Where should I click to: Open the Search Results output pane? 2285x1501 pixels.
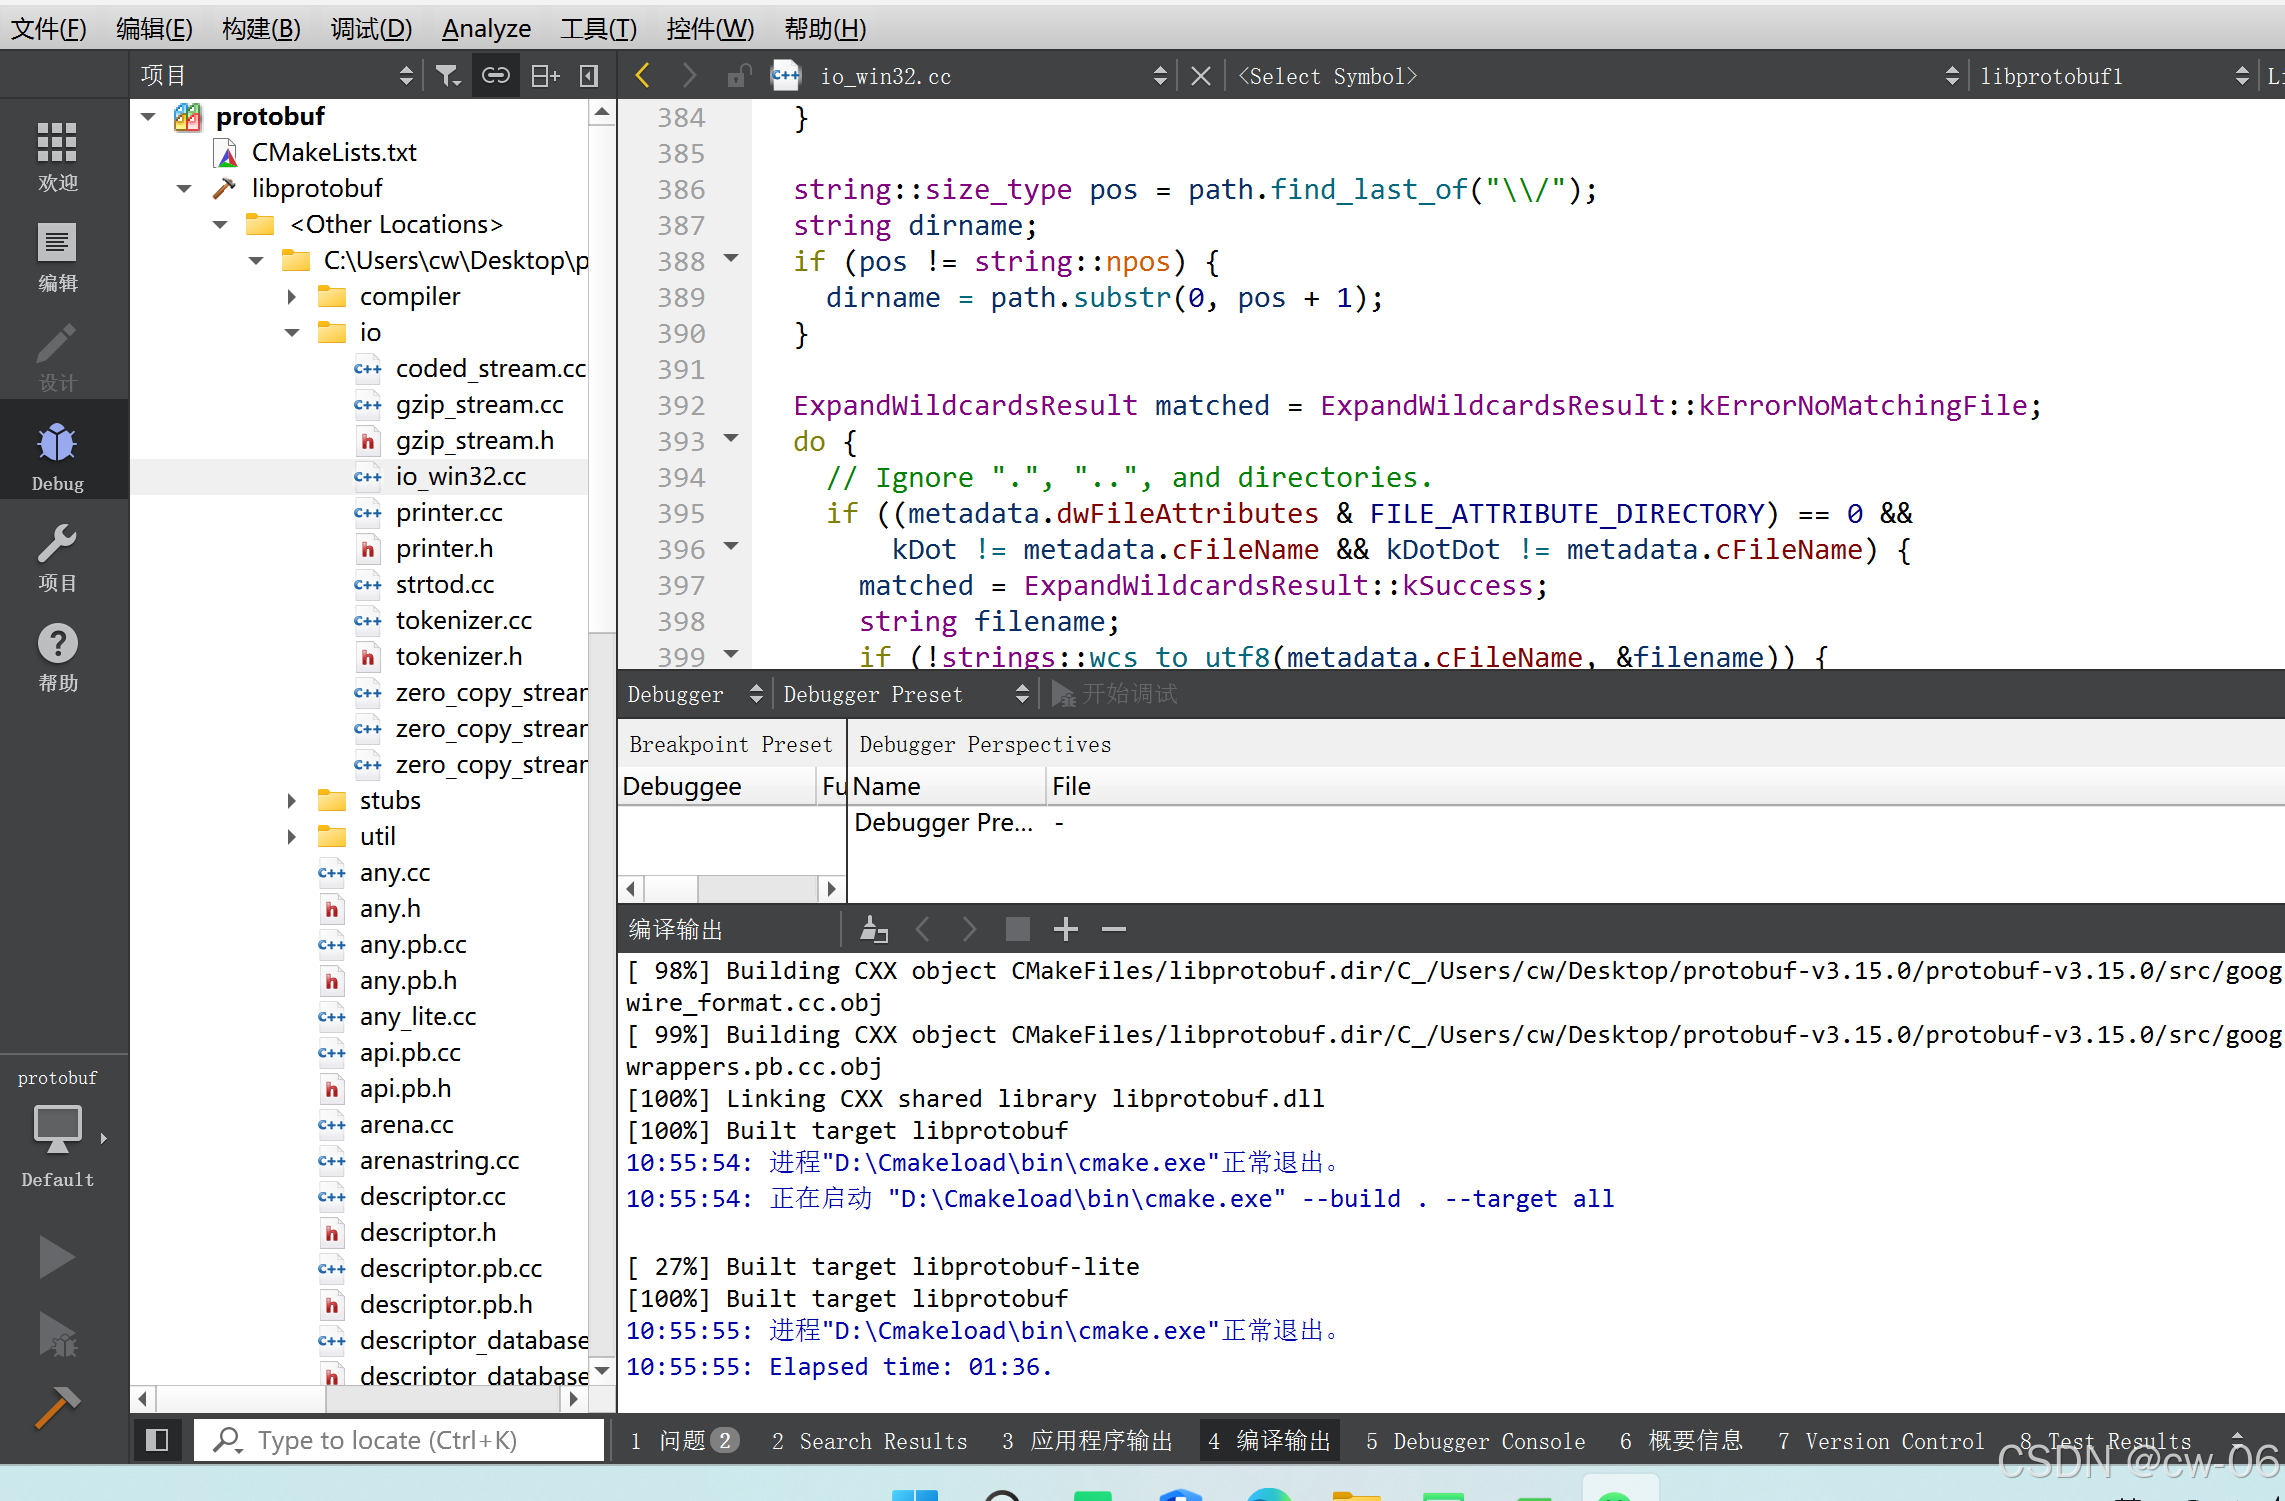870,1441
